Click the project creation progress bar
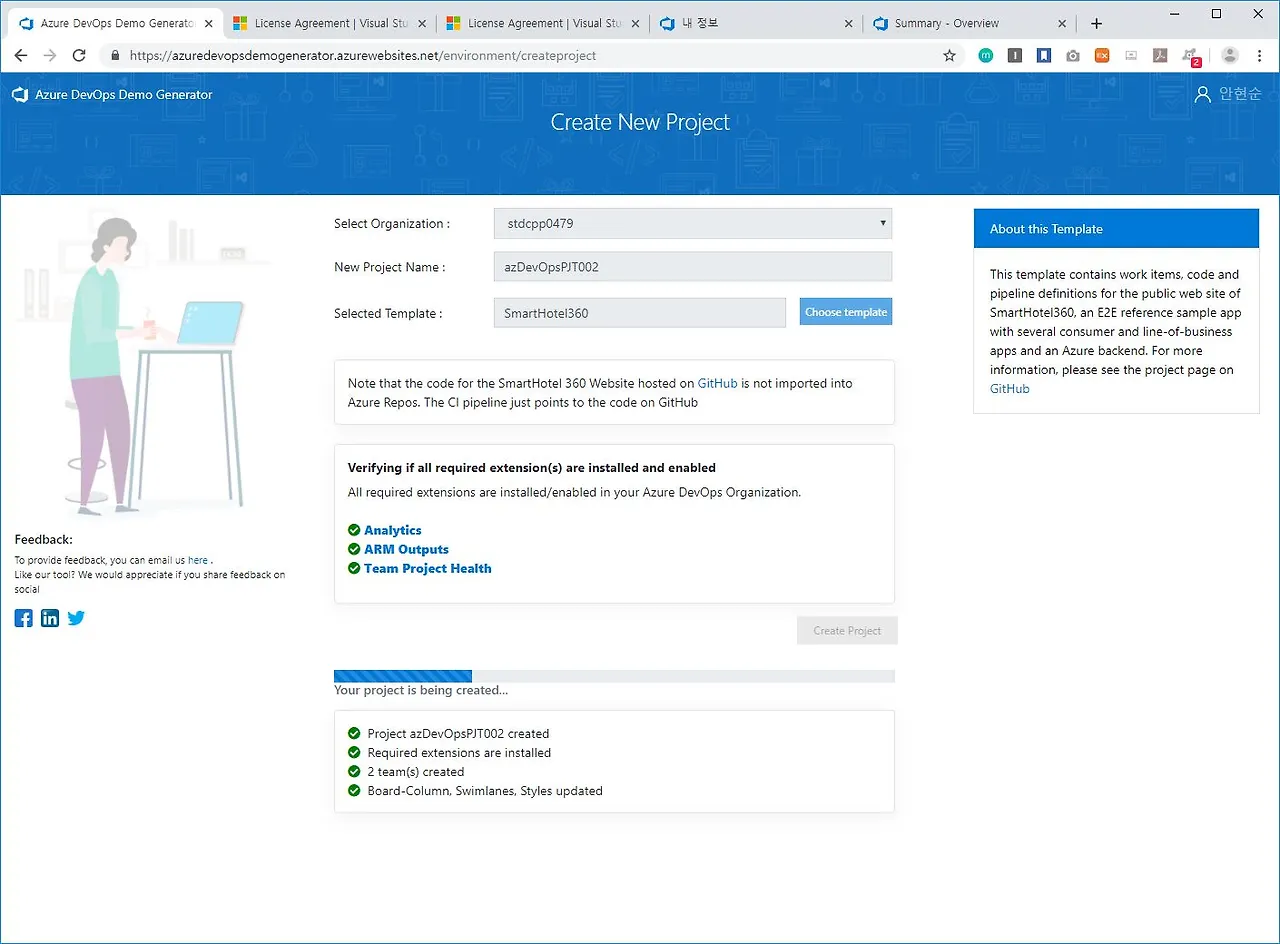Viewport: 1280px width, 944px height. (x=614, y=676)
